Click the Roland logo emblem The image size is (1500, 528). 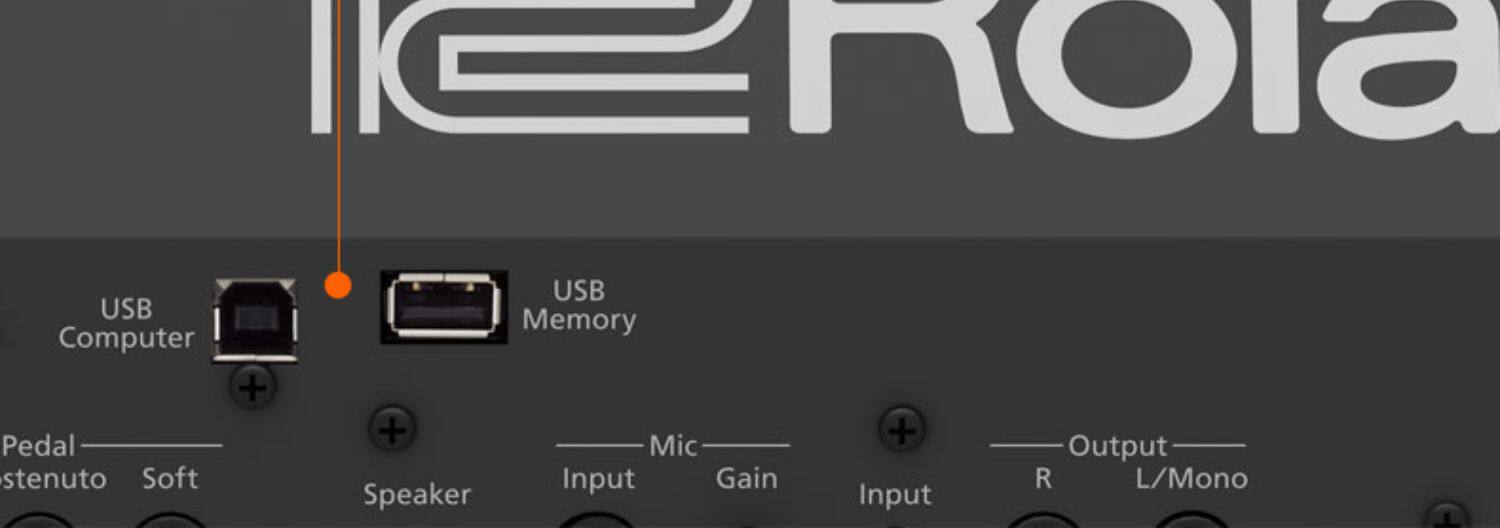pyautogui.click(x=530, y=66)
